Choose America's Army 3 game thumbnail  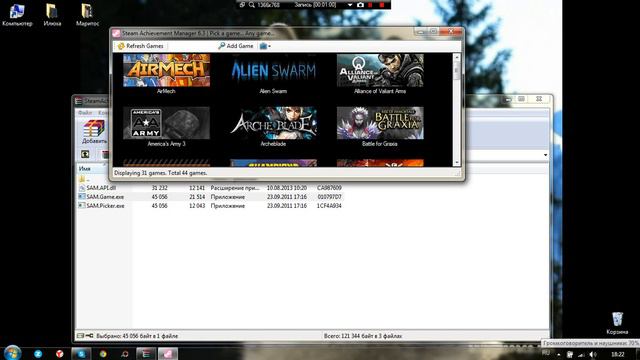(167, 123)
